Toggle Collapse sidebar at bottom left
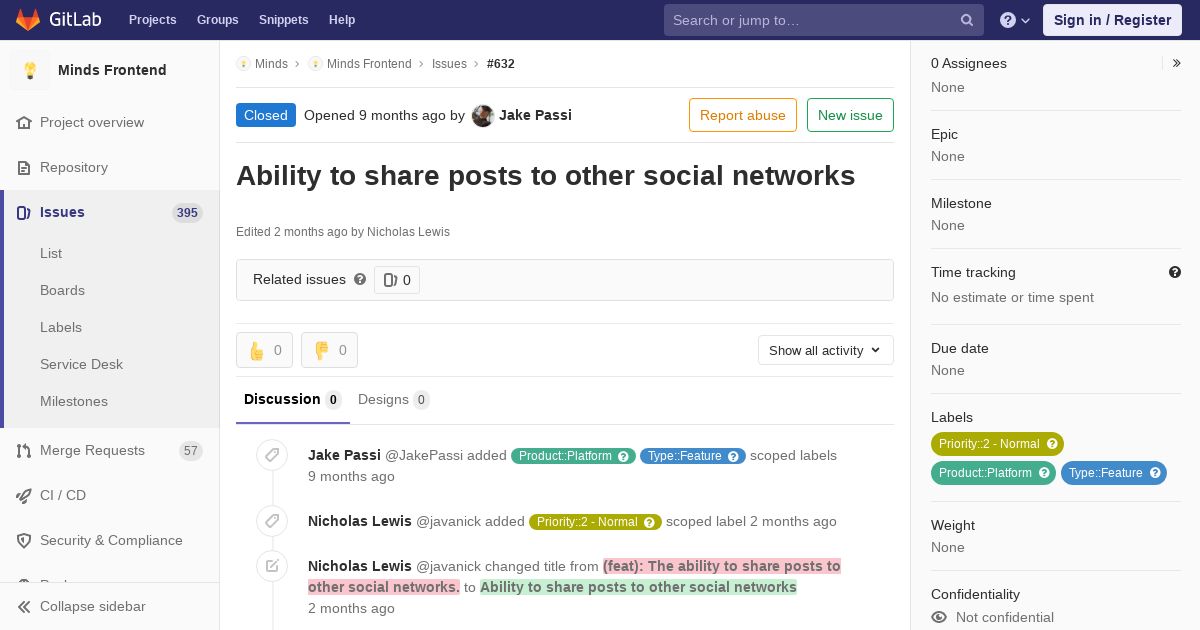Image resolution: width=1200 pixels, height=630 pixels. (x=82, y=606)
